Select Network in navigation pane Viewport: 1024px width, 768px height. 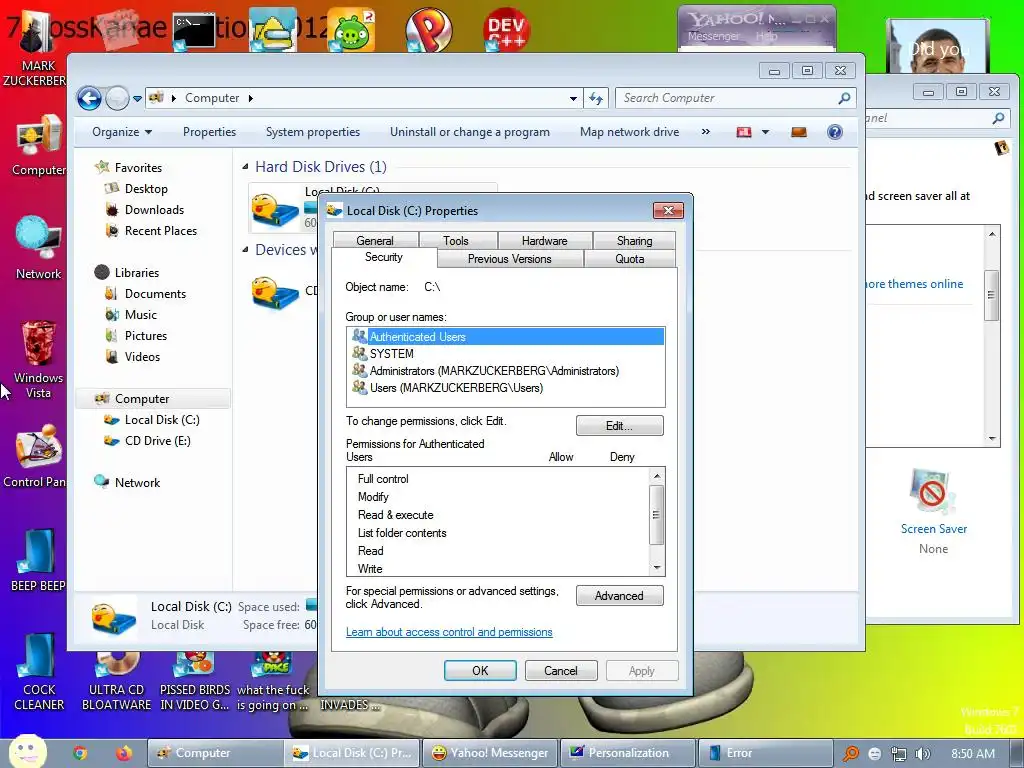point(137,483)
